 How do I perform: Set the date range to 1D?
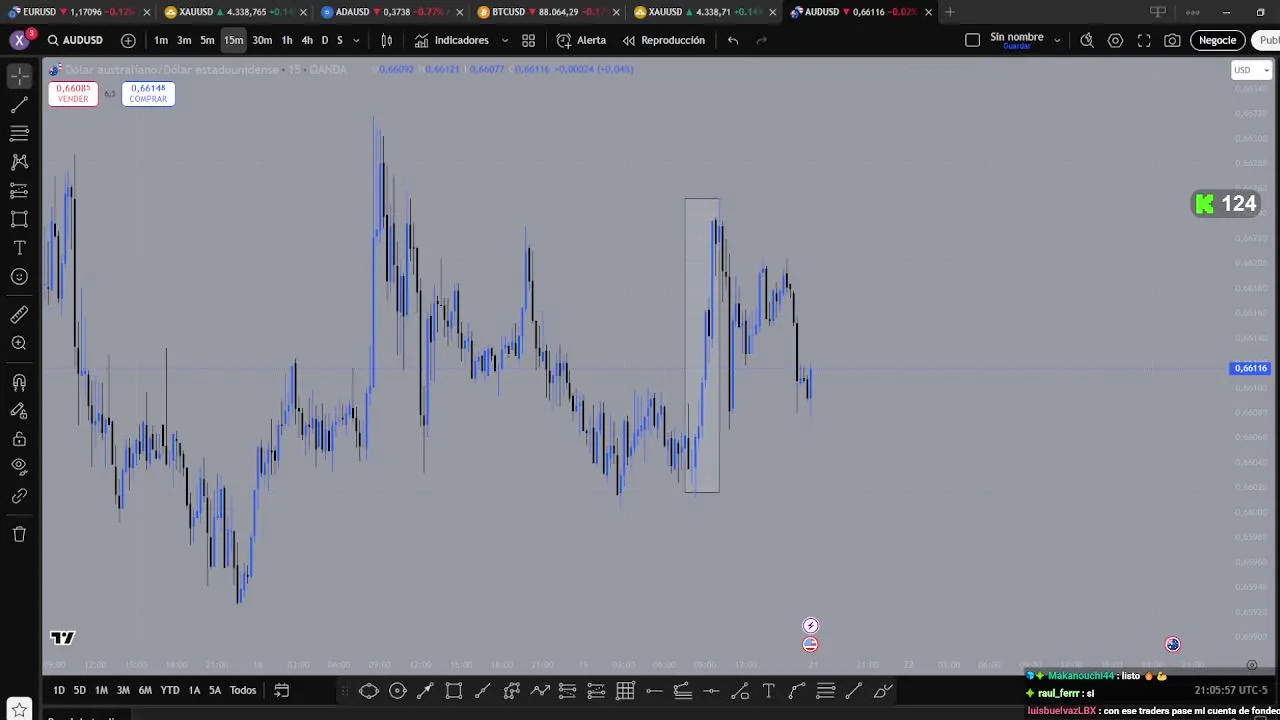coord(58,690)
